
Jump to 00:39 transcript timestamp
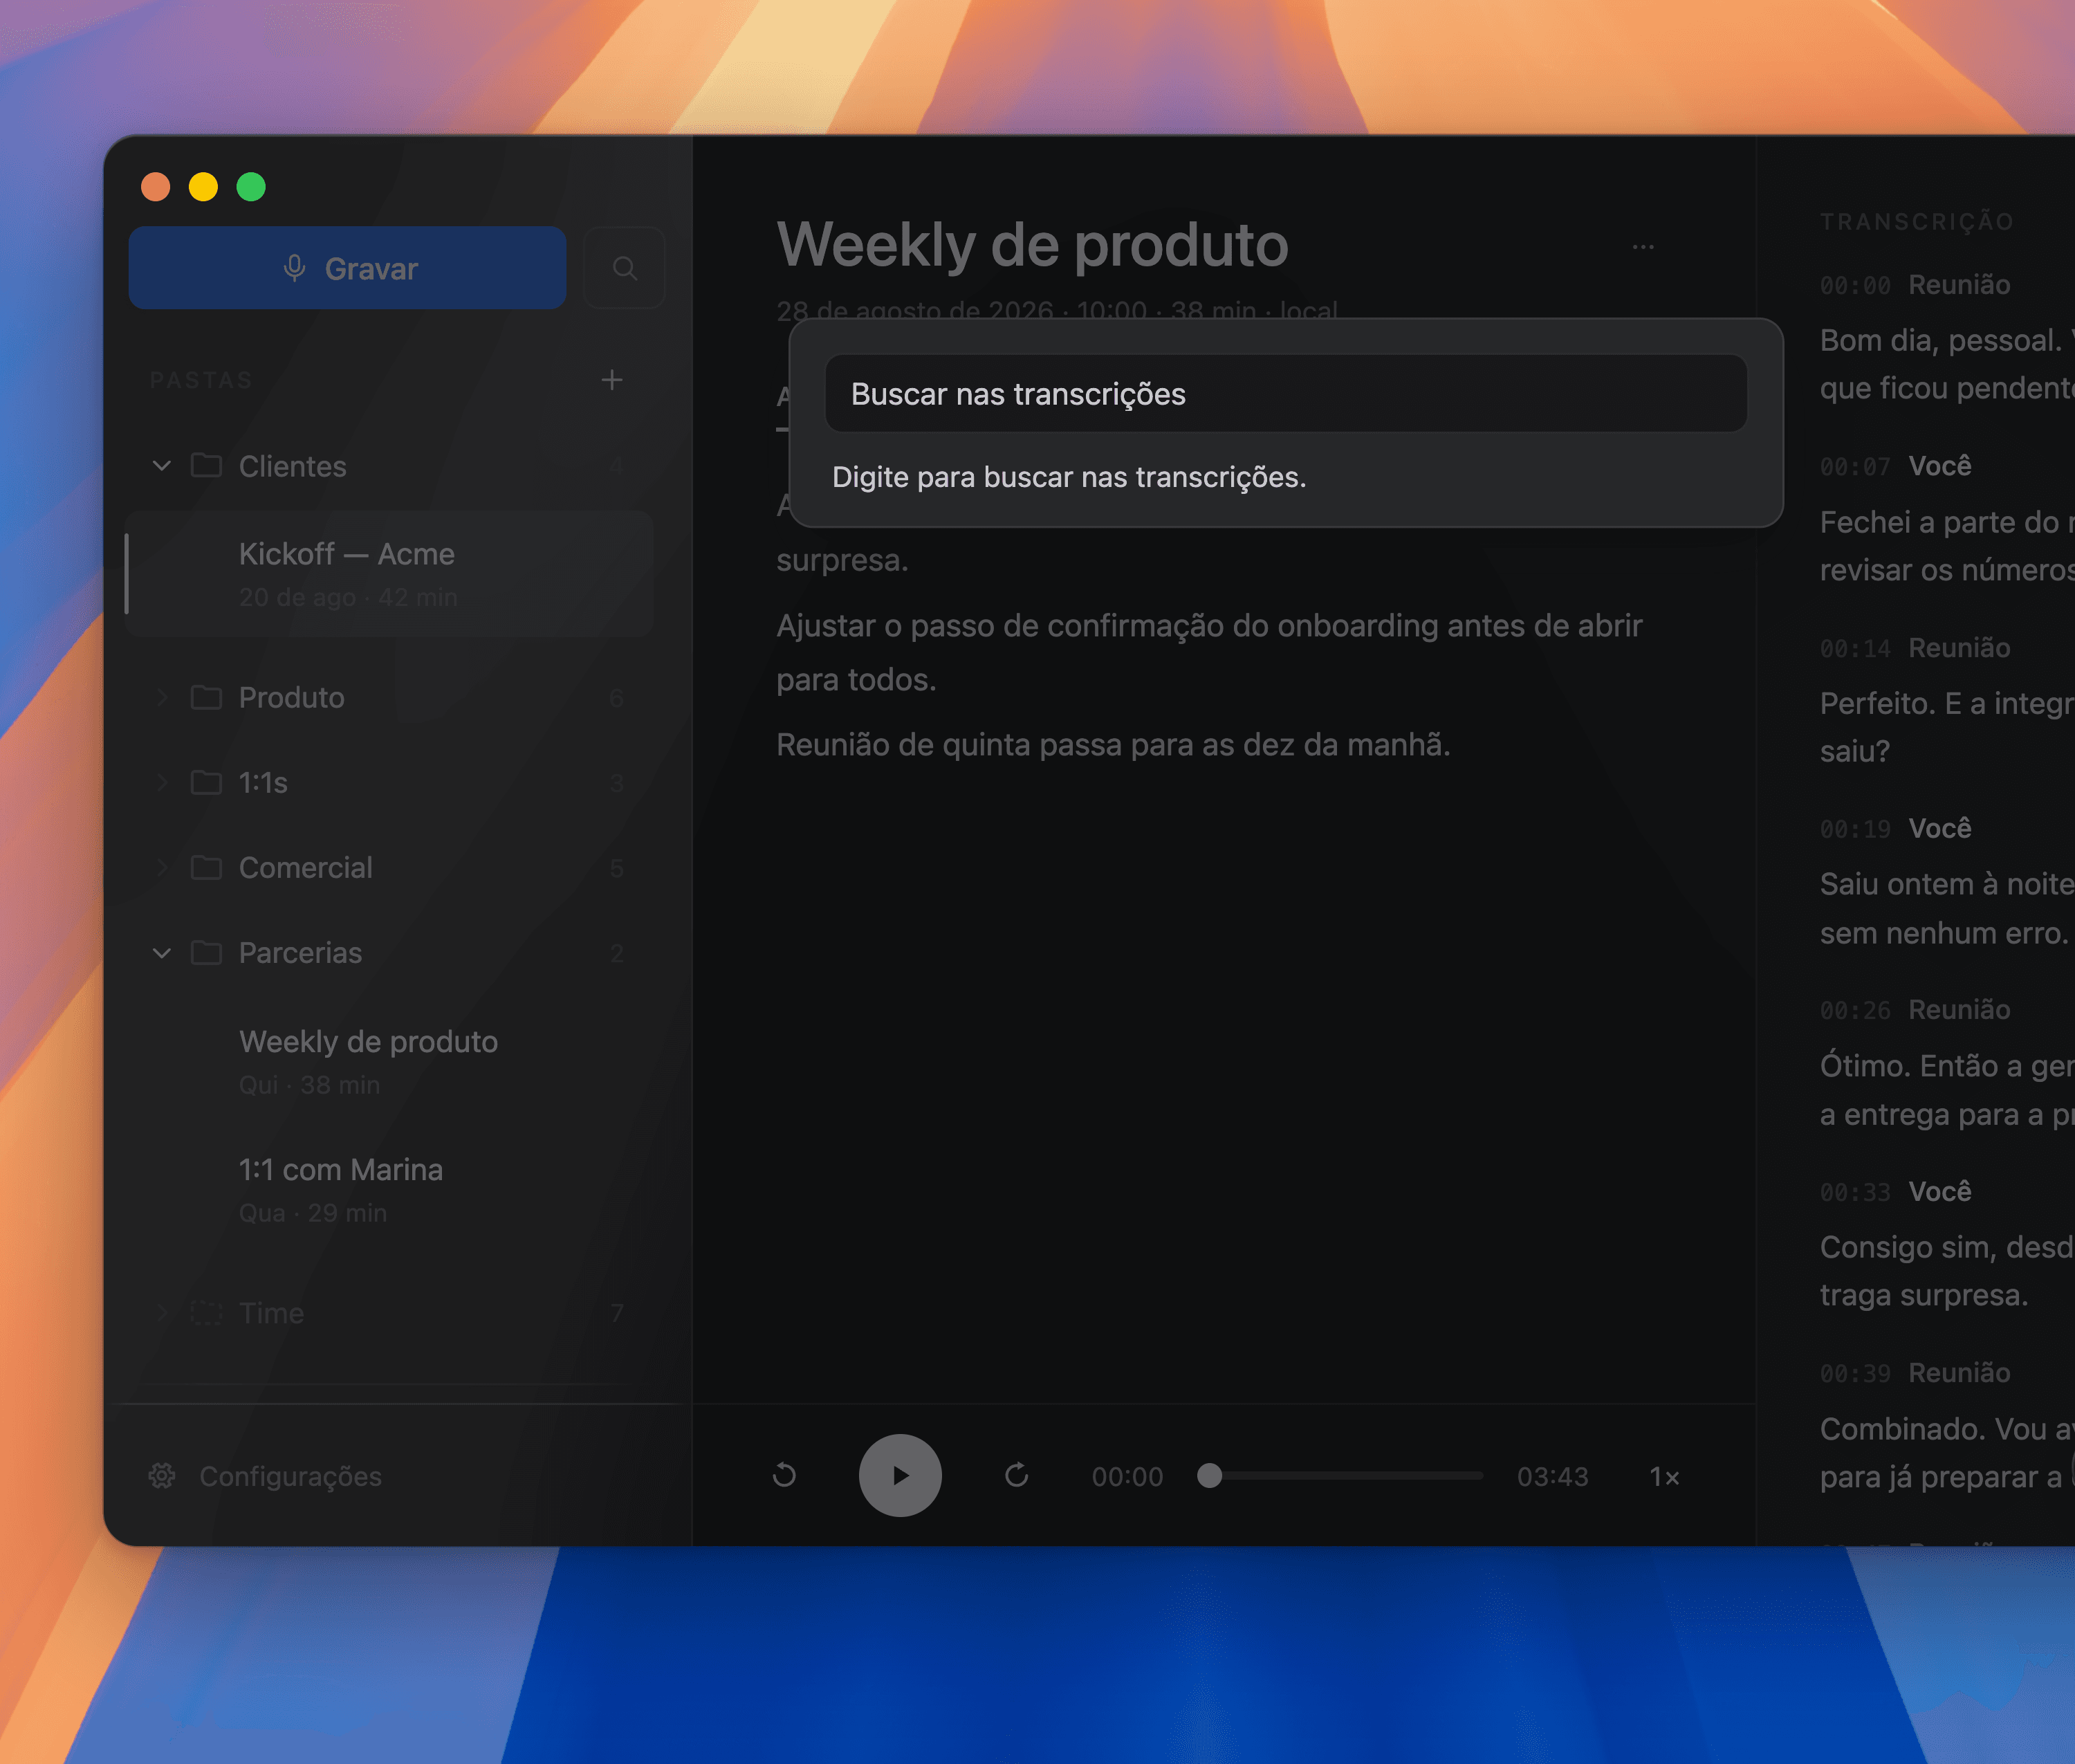[1855, 1374]
